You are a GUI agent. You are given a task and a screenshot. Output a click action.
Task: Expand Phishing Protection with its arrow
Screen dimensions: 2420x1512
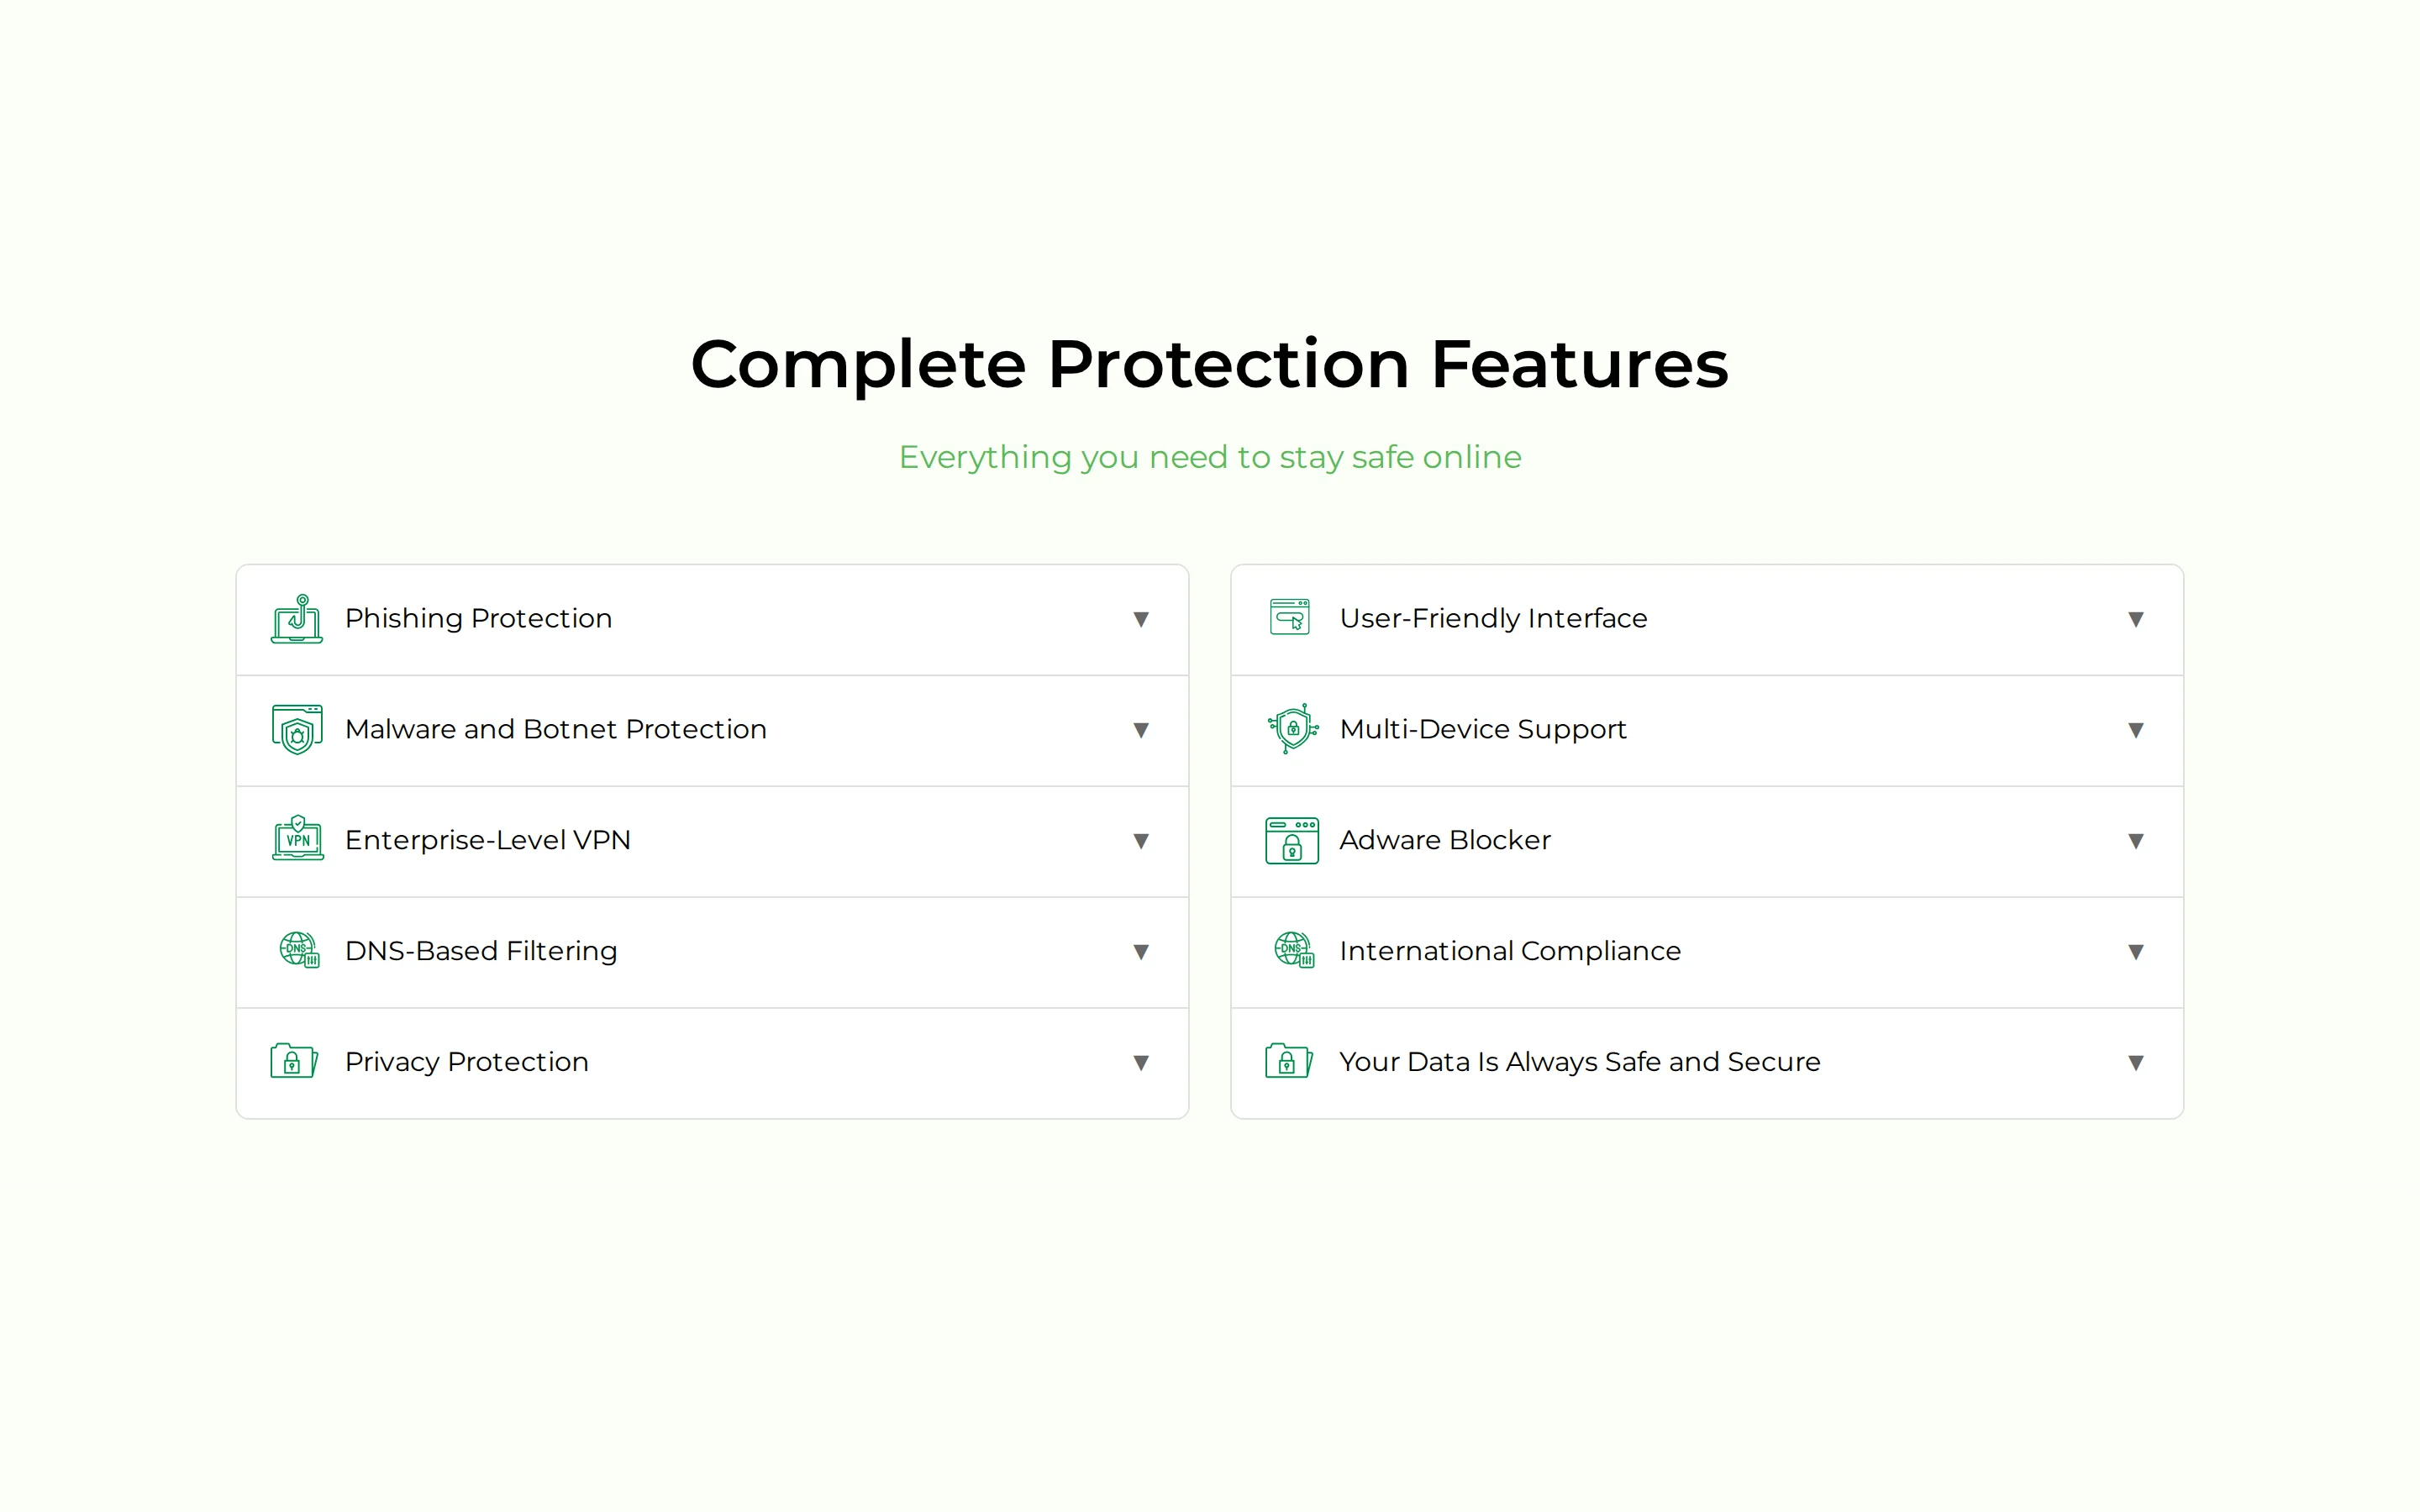click(x=1141, y=620)
